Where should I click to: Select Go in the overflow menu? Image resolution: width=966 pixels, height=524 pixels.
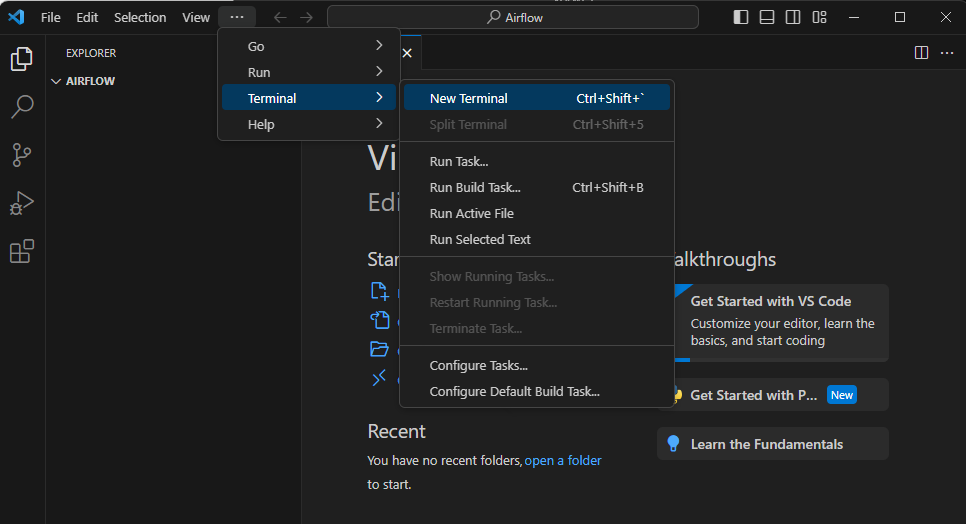tap(309, 46)
